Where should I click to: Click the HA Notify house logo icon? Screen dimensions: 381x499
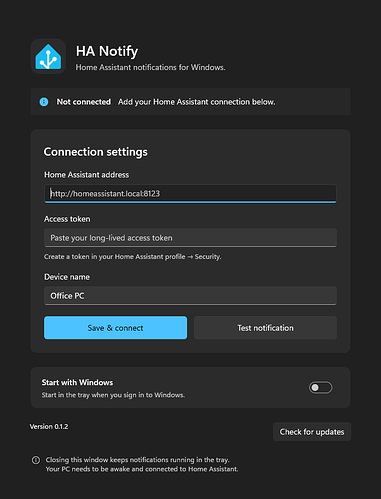(x=48, y=56)
